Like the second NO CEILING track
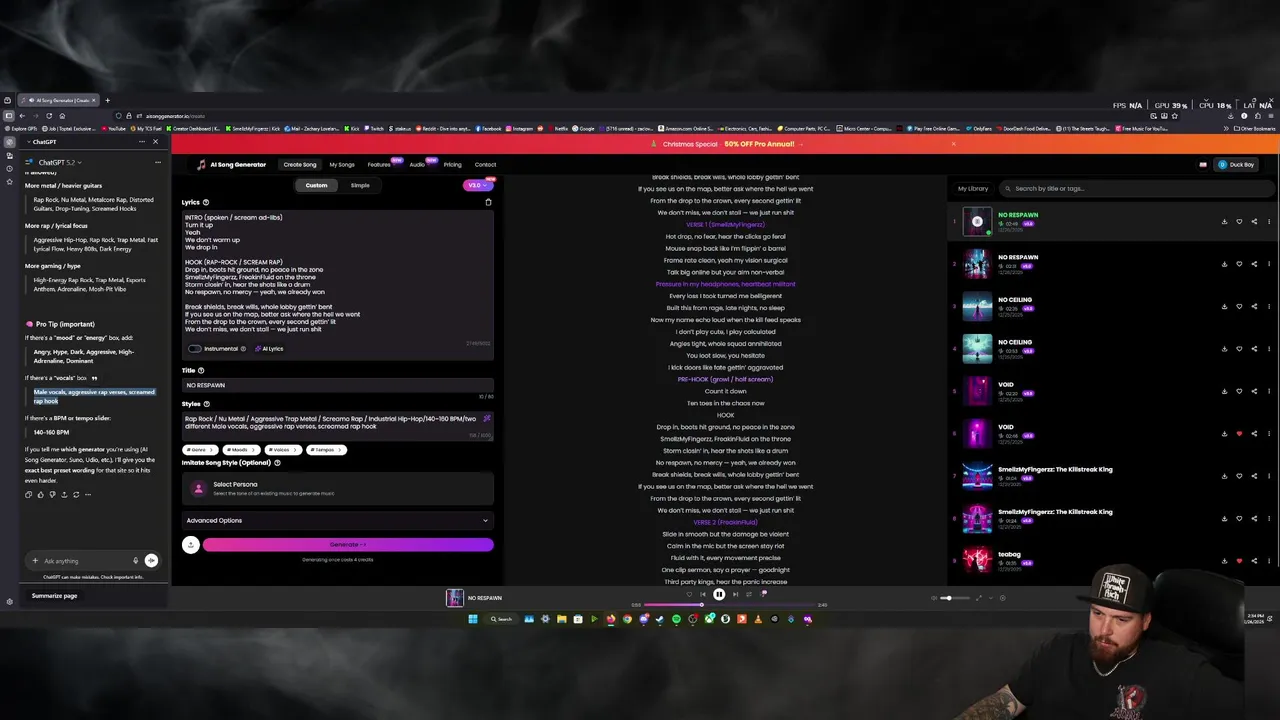This screenshot has width=1280, height=720. 1239,349
